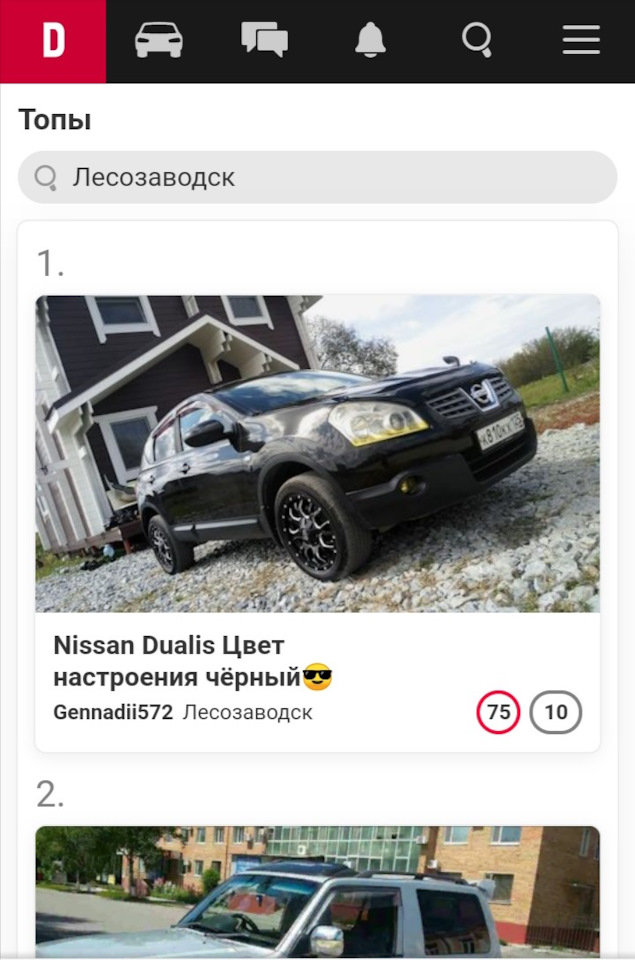Open the cars section icon

pos(159,40)
